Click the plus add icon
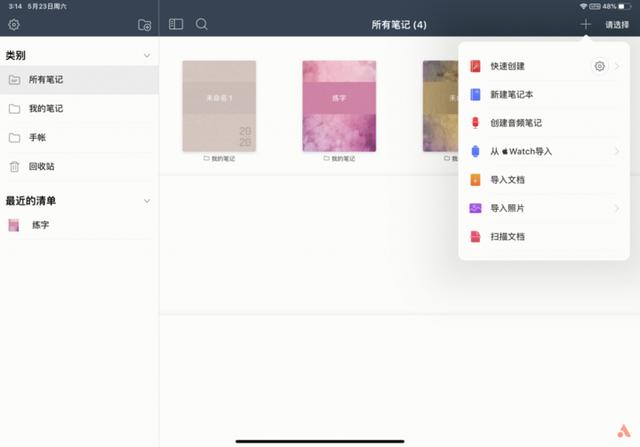 [585, 24]
